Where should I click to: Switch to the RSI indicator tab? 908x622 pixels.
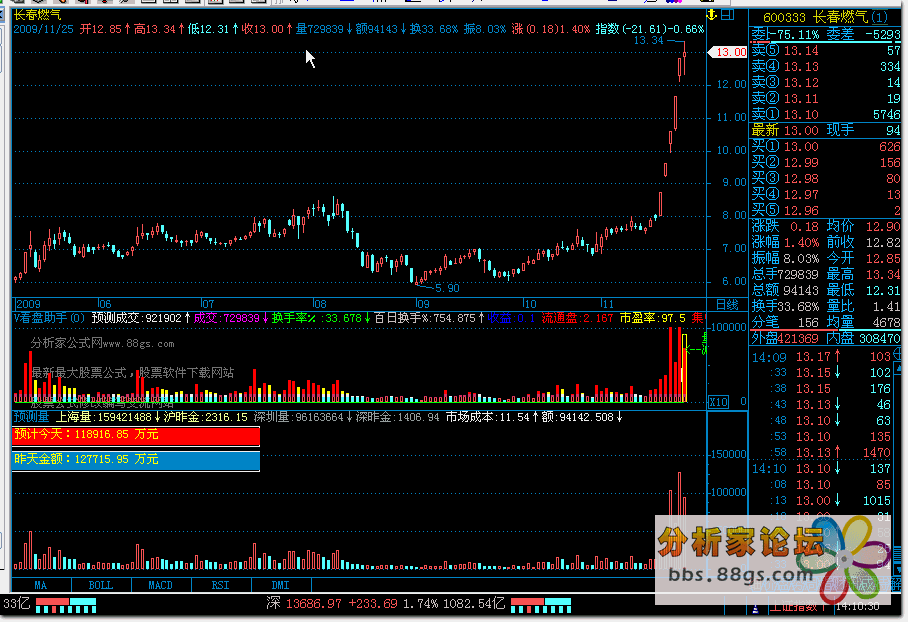tap(220, 584)
